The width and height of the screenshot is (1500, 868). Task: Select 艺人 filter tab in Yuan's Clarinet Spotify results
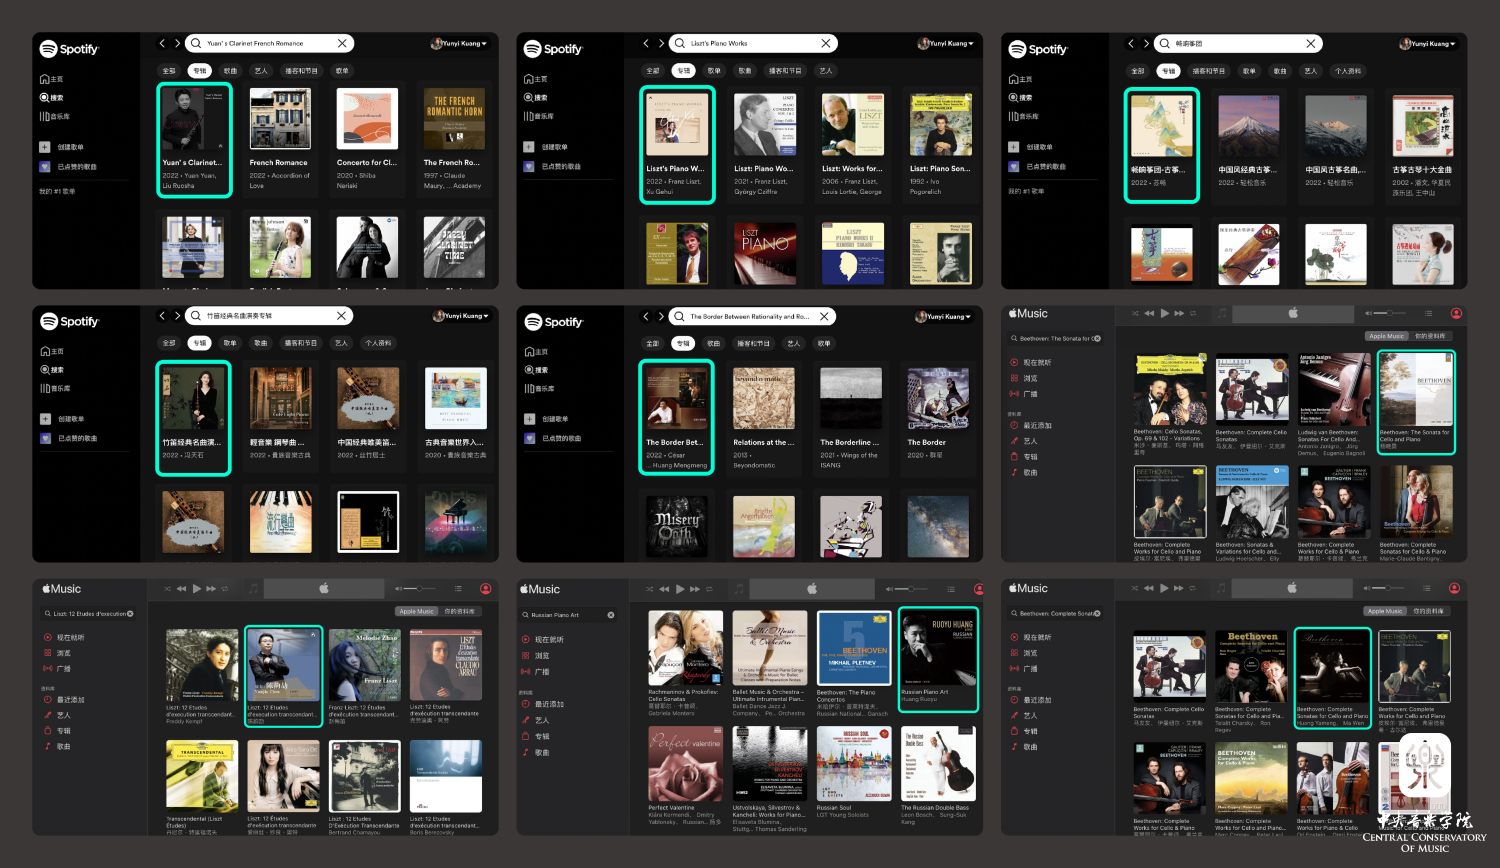(261, 71)
